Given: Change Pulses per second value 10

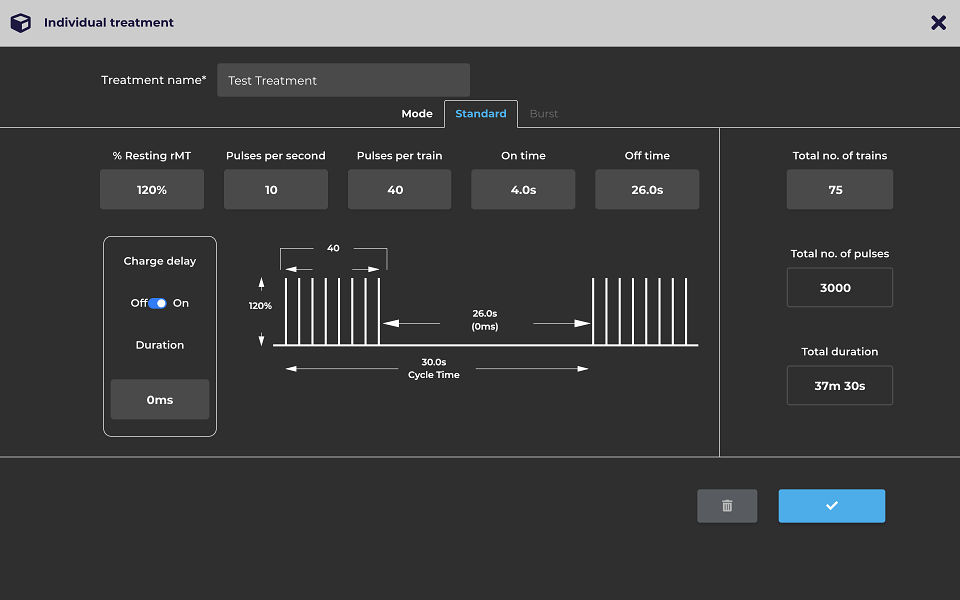Looking at the screenshot, I should [x=276, y=190].
